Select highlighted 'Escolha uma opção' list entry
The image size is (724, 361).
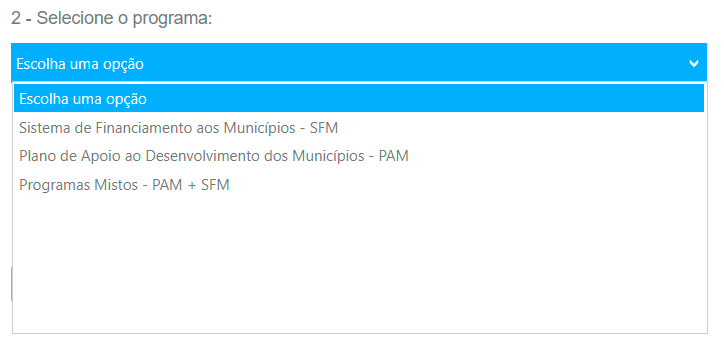coord(359,98)
